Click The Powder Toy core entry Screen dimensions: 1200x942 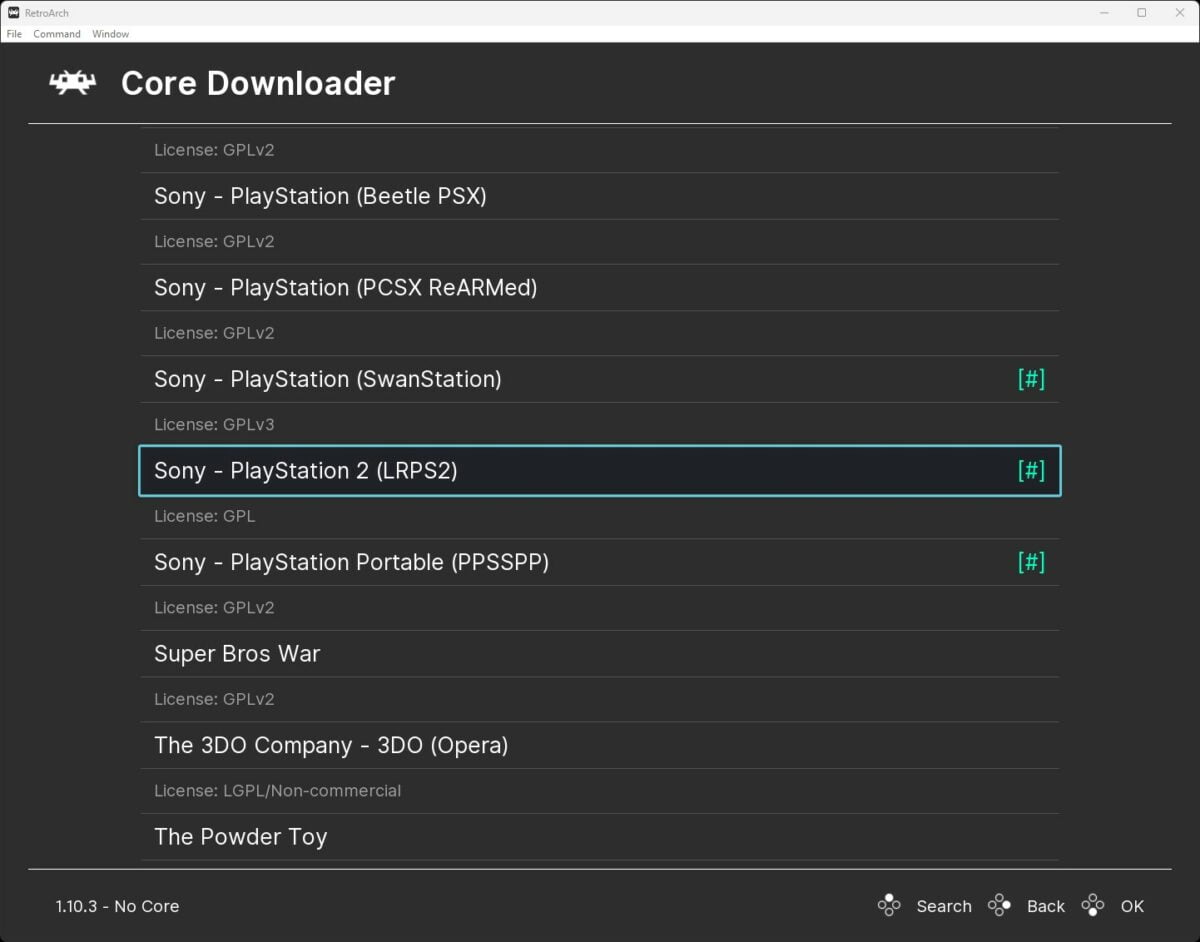[x=240, y=837]
